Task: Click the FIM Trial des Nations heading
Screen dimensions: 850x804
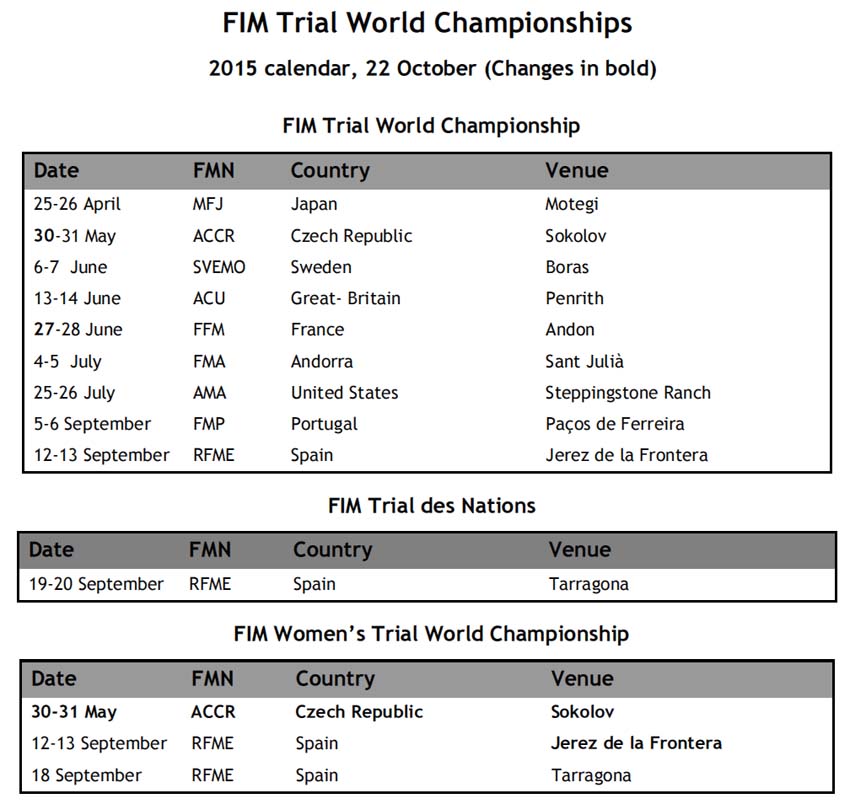Action: point(432,505)
